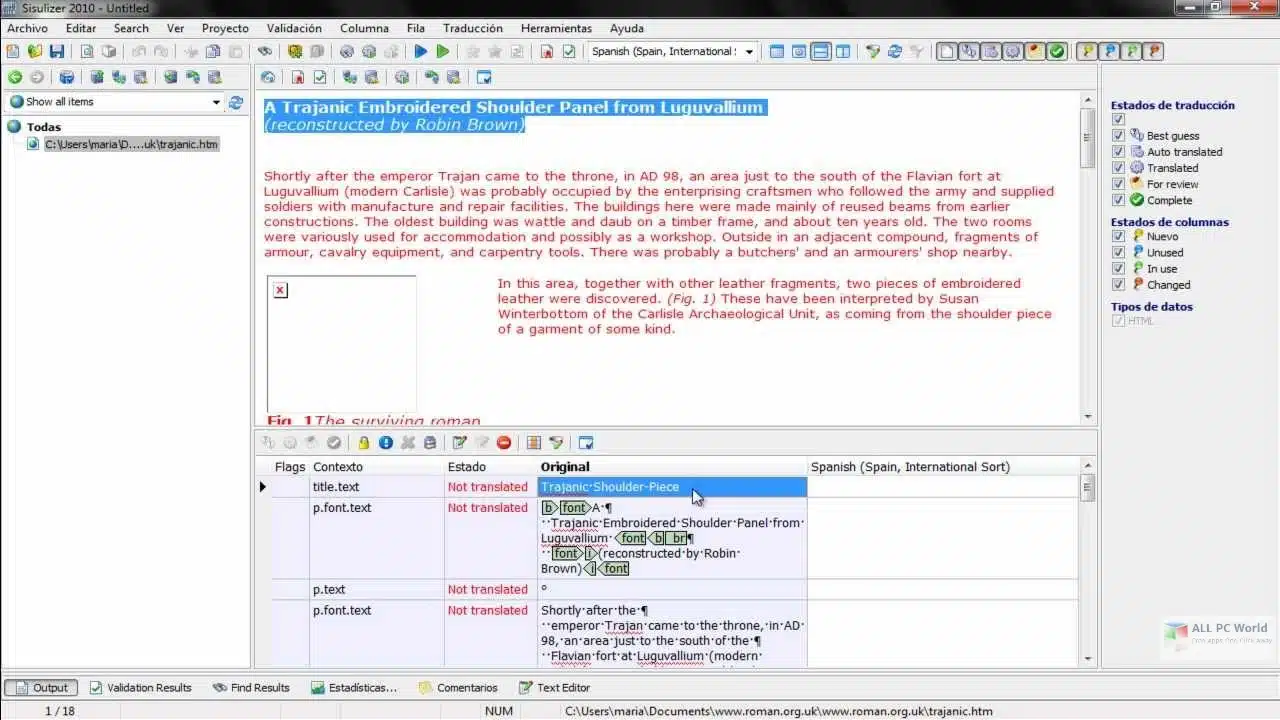Click the blue Build All play arrow
This screenshot has height=720, width=1280.
421,51
